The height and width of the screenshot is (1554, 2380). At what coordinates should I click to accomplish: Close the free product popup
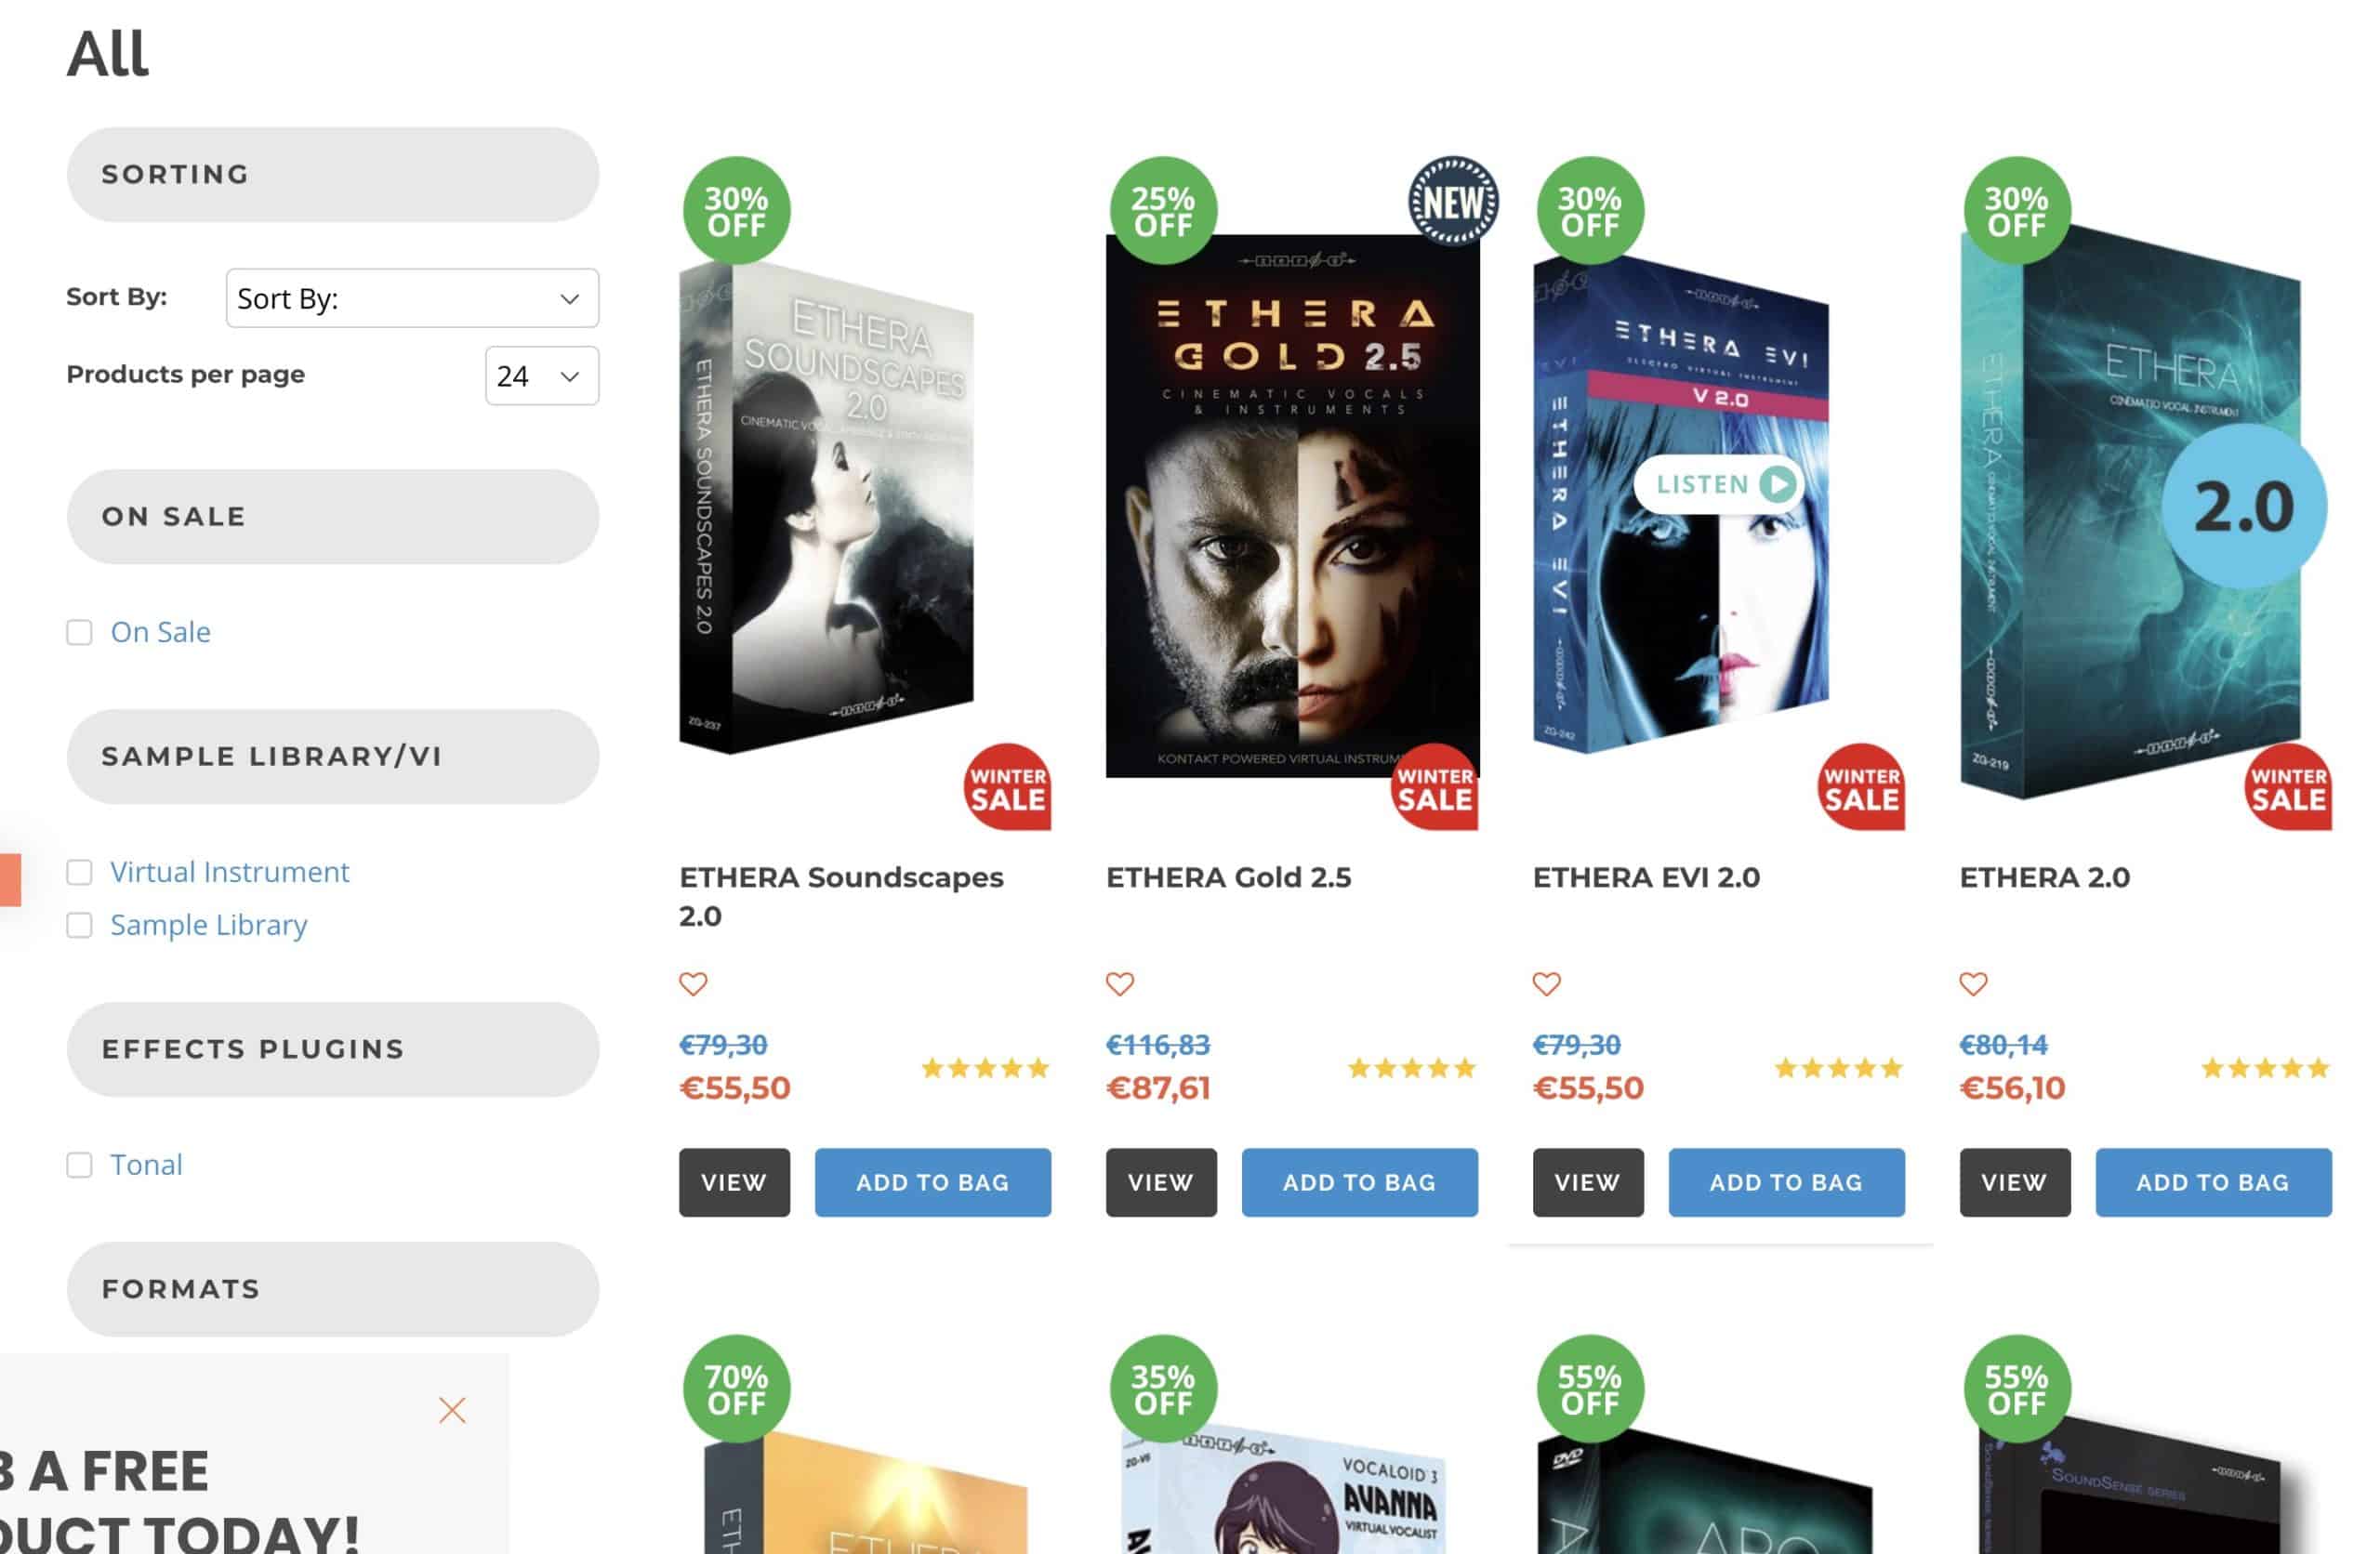tap(452, 1410)
